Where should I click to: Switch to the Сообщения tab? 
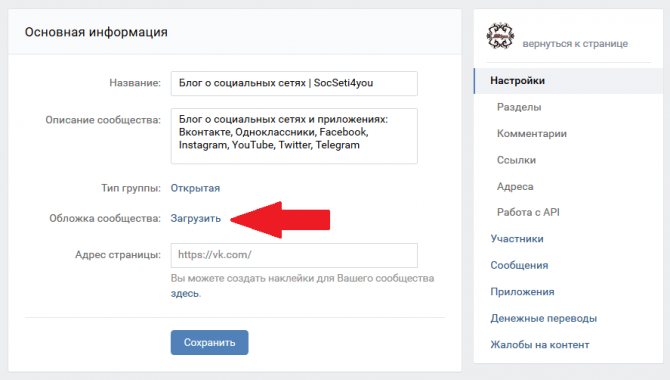coord(519,265)
